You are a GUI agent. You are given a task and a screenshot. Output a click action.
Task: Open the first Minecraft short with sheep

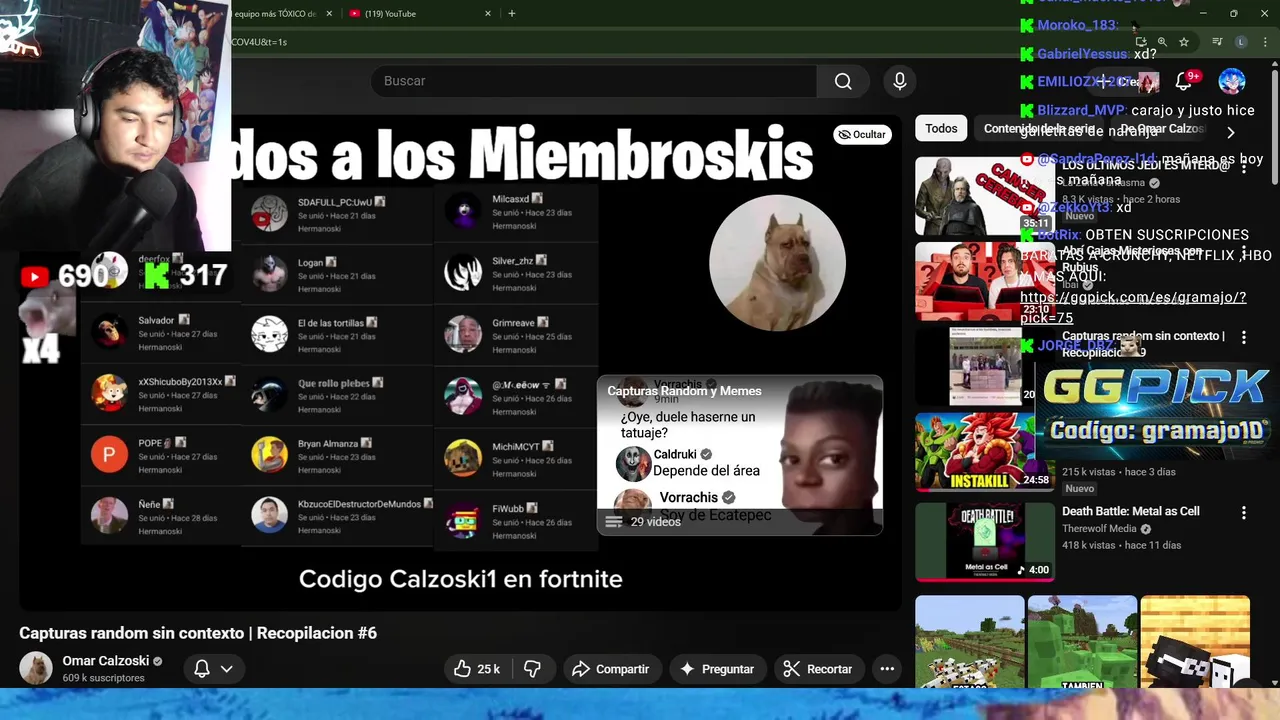(x=970, y=642)
